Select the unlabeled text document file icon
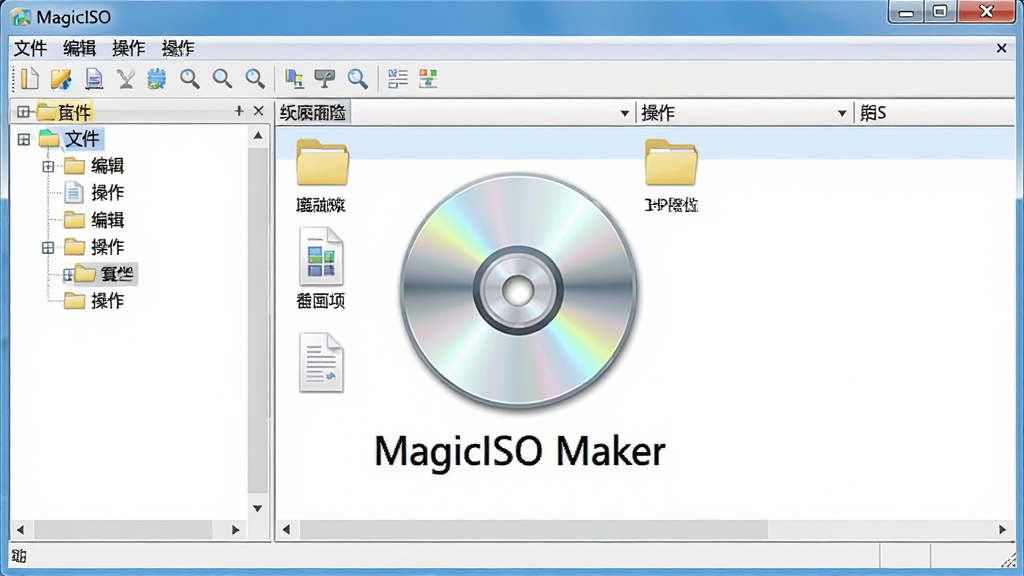Viewport: 1024px width, 576px height. (x=321, y=362)
